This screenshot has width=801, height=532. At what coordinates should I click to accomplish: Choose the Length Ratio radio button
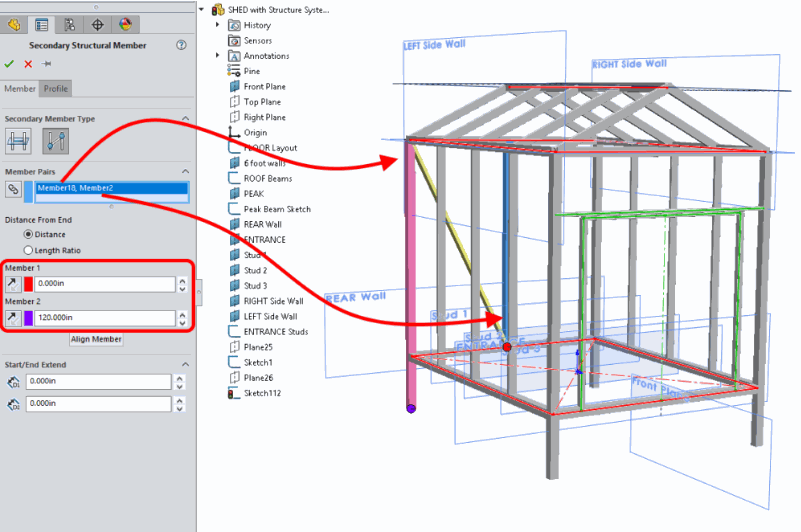pyautogui.click(x=28, y=250)
